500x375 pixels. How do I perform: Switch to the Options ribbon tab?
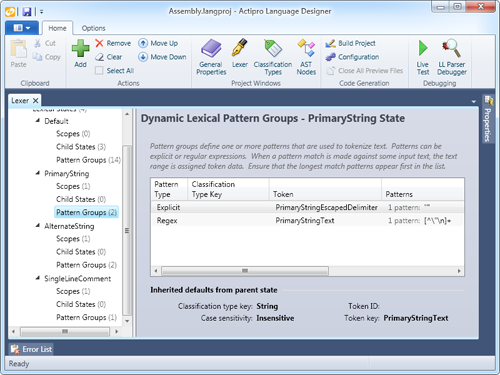coord(93,28)
